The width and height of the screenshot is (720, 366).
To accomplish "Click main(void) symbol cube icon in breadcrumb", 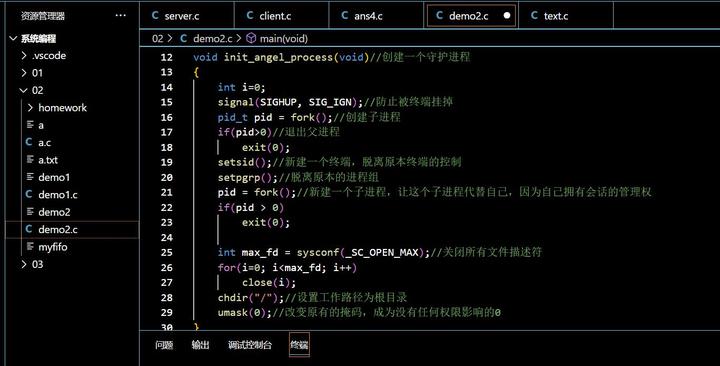I will pos(251,38).
